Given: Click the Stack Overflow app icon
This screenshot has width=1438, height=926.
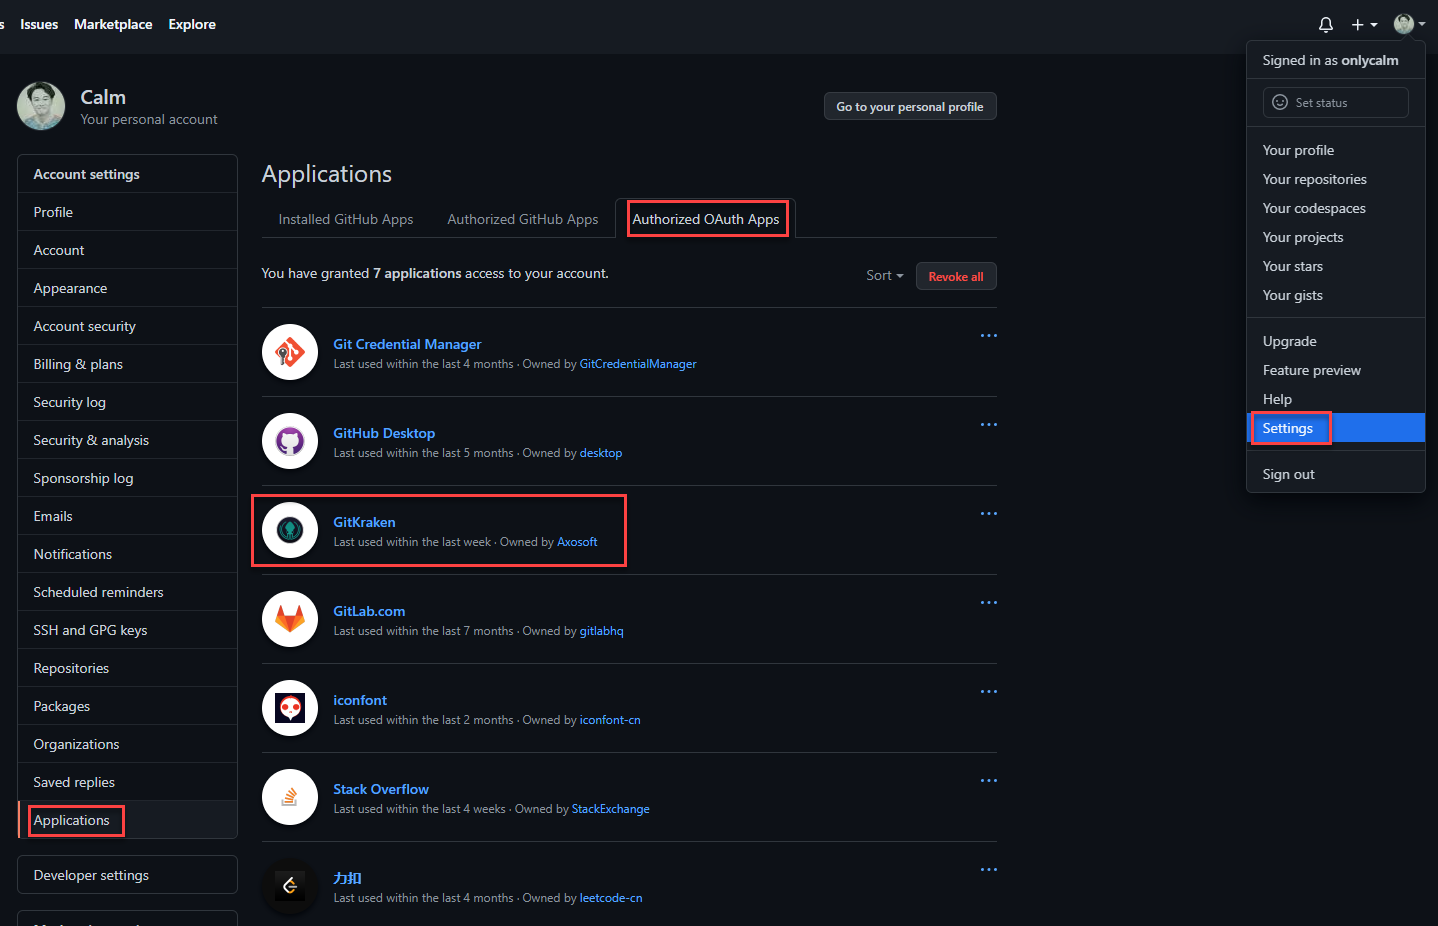Looking at the screenshot, I should 290,797.
